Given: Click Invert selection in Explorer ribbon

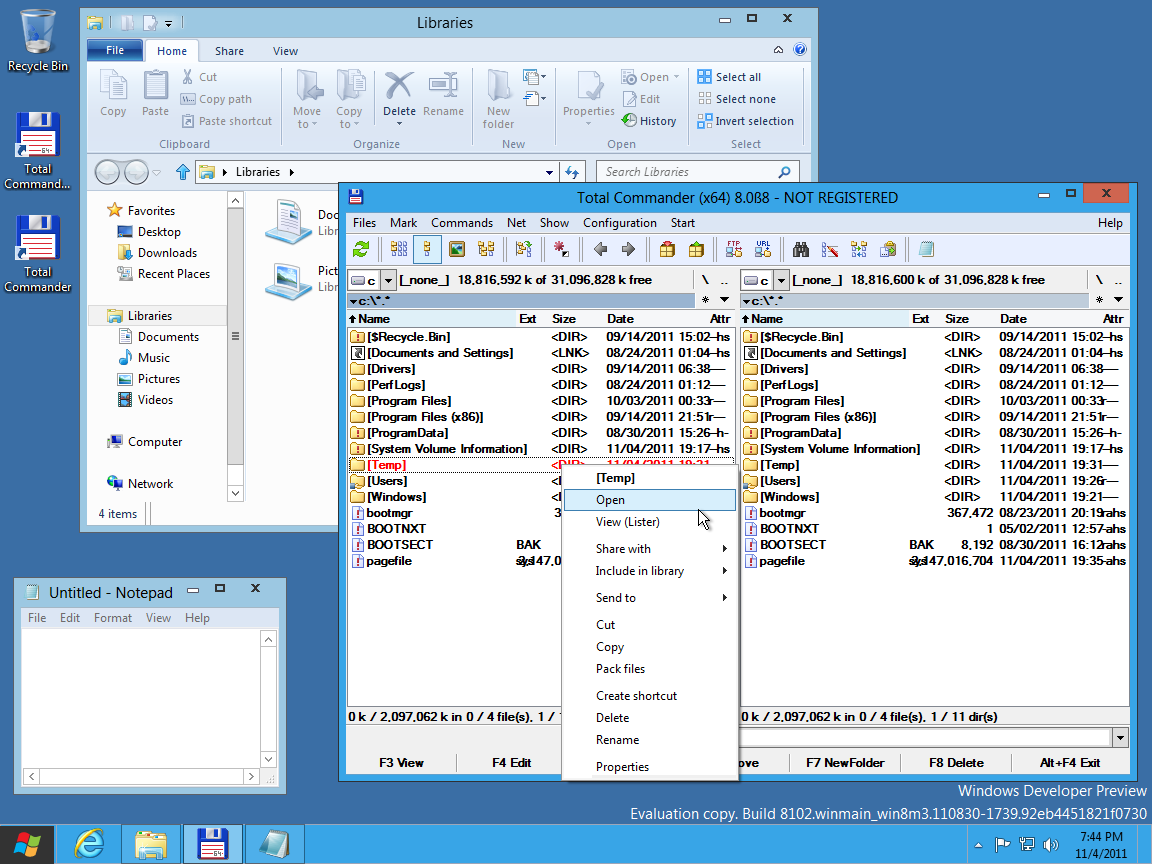Looking at the screenshot, I should [745, 120].
